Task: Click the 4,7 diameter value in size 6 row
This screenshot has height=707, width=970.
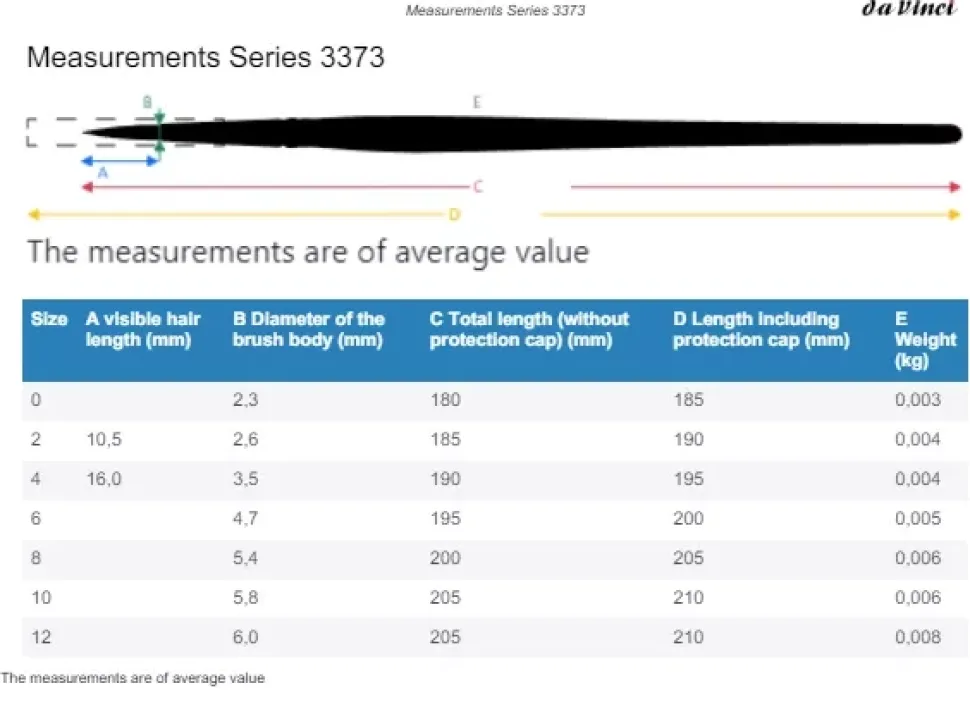Action: [x=245, y=518]
